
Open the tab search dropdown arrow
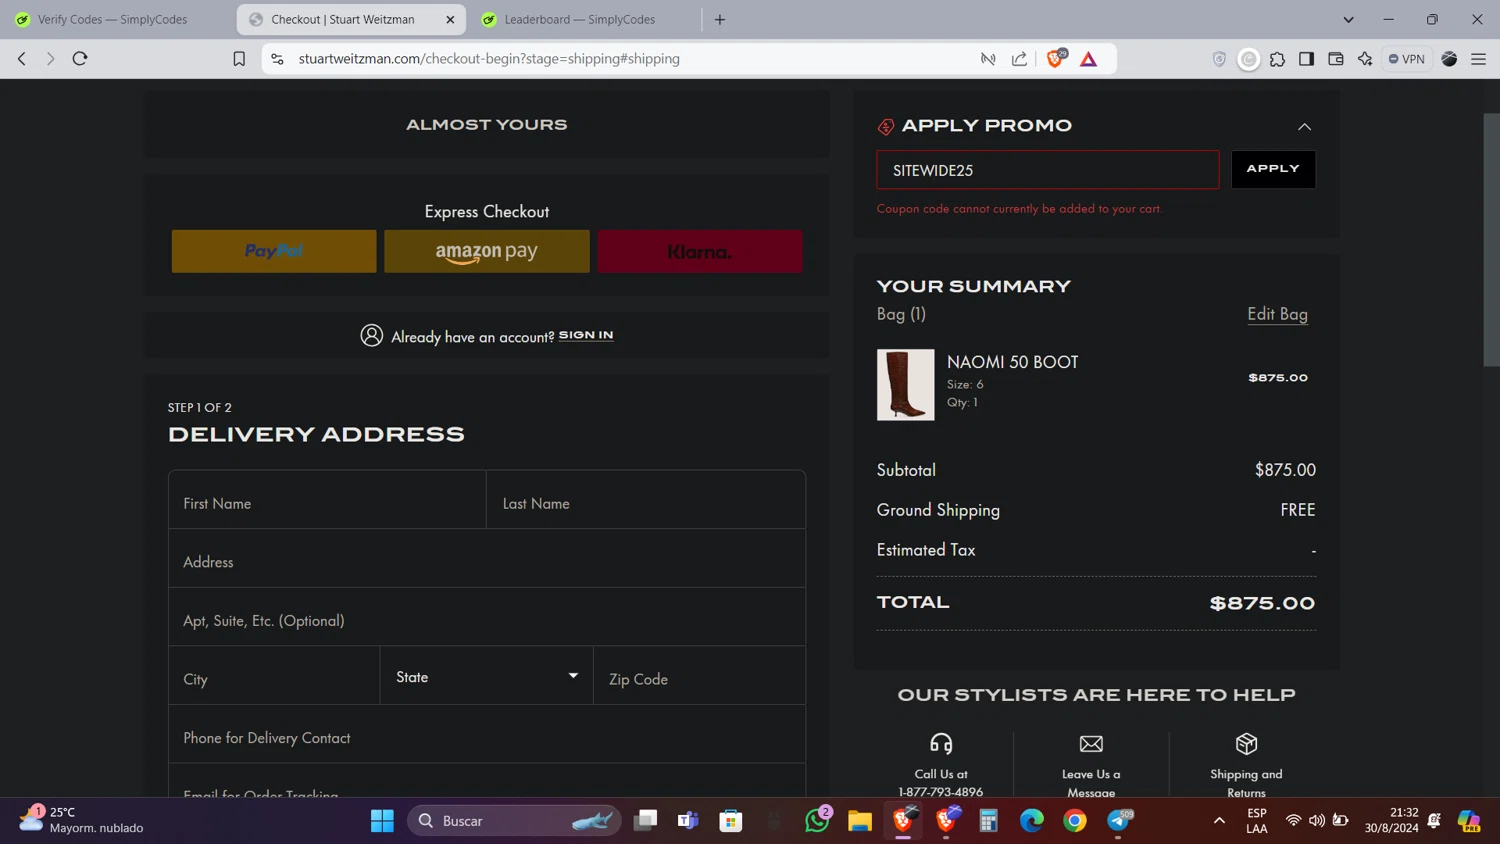[1348, 19]
